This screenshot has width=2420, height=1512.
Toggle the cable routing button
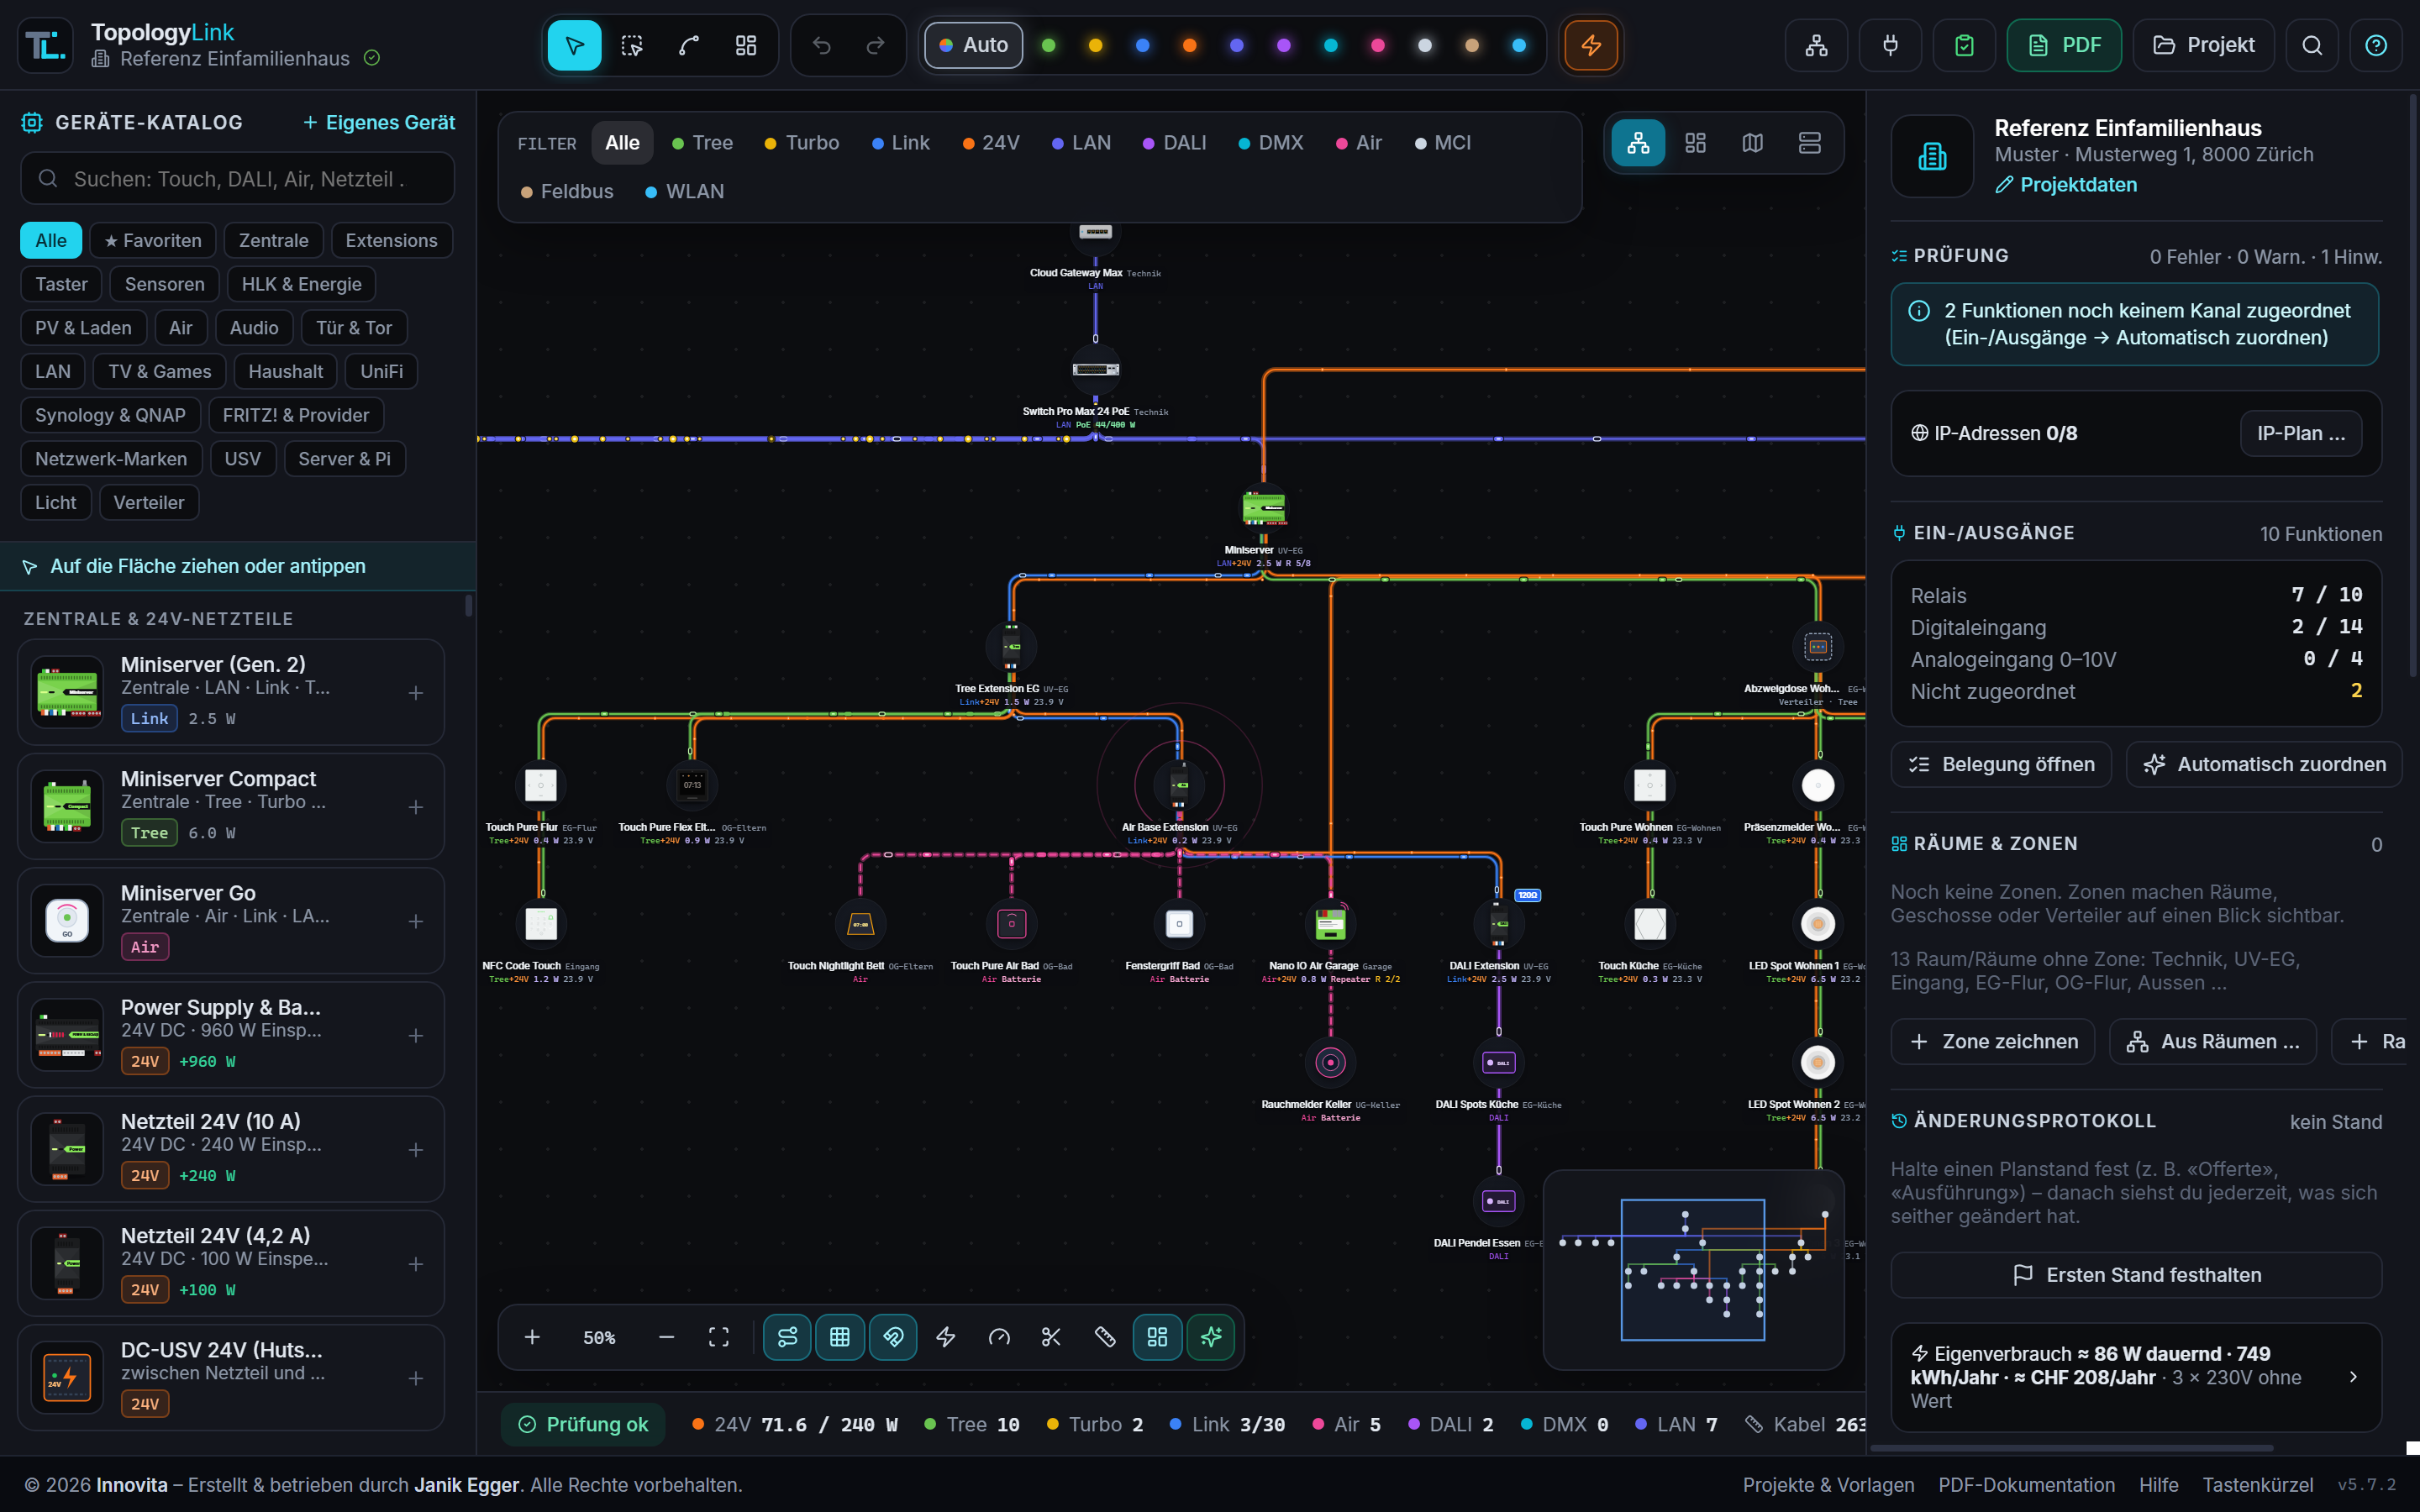(x=787, y=1337)
